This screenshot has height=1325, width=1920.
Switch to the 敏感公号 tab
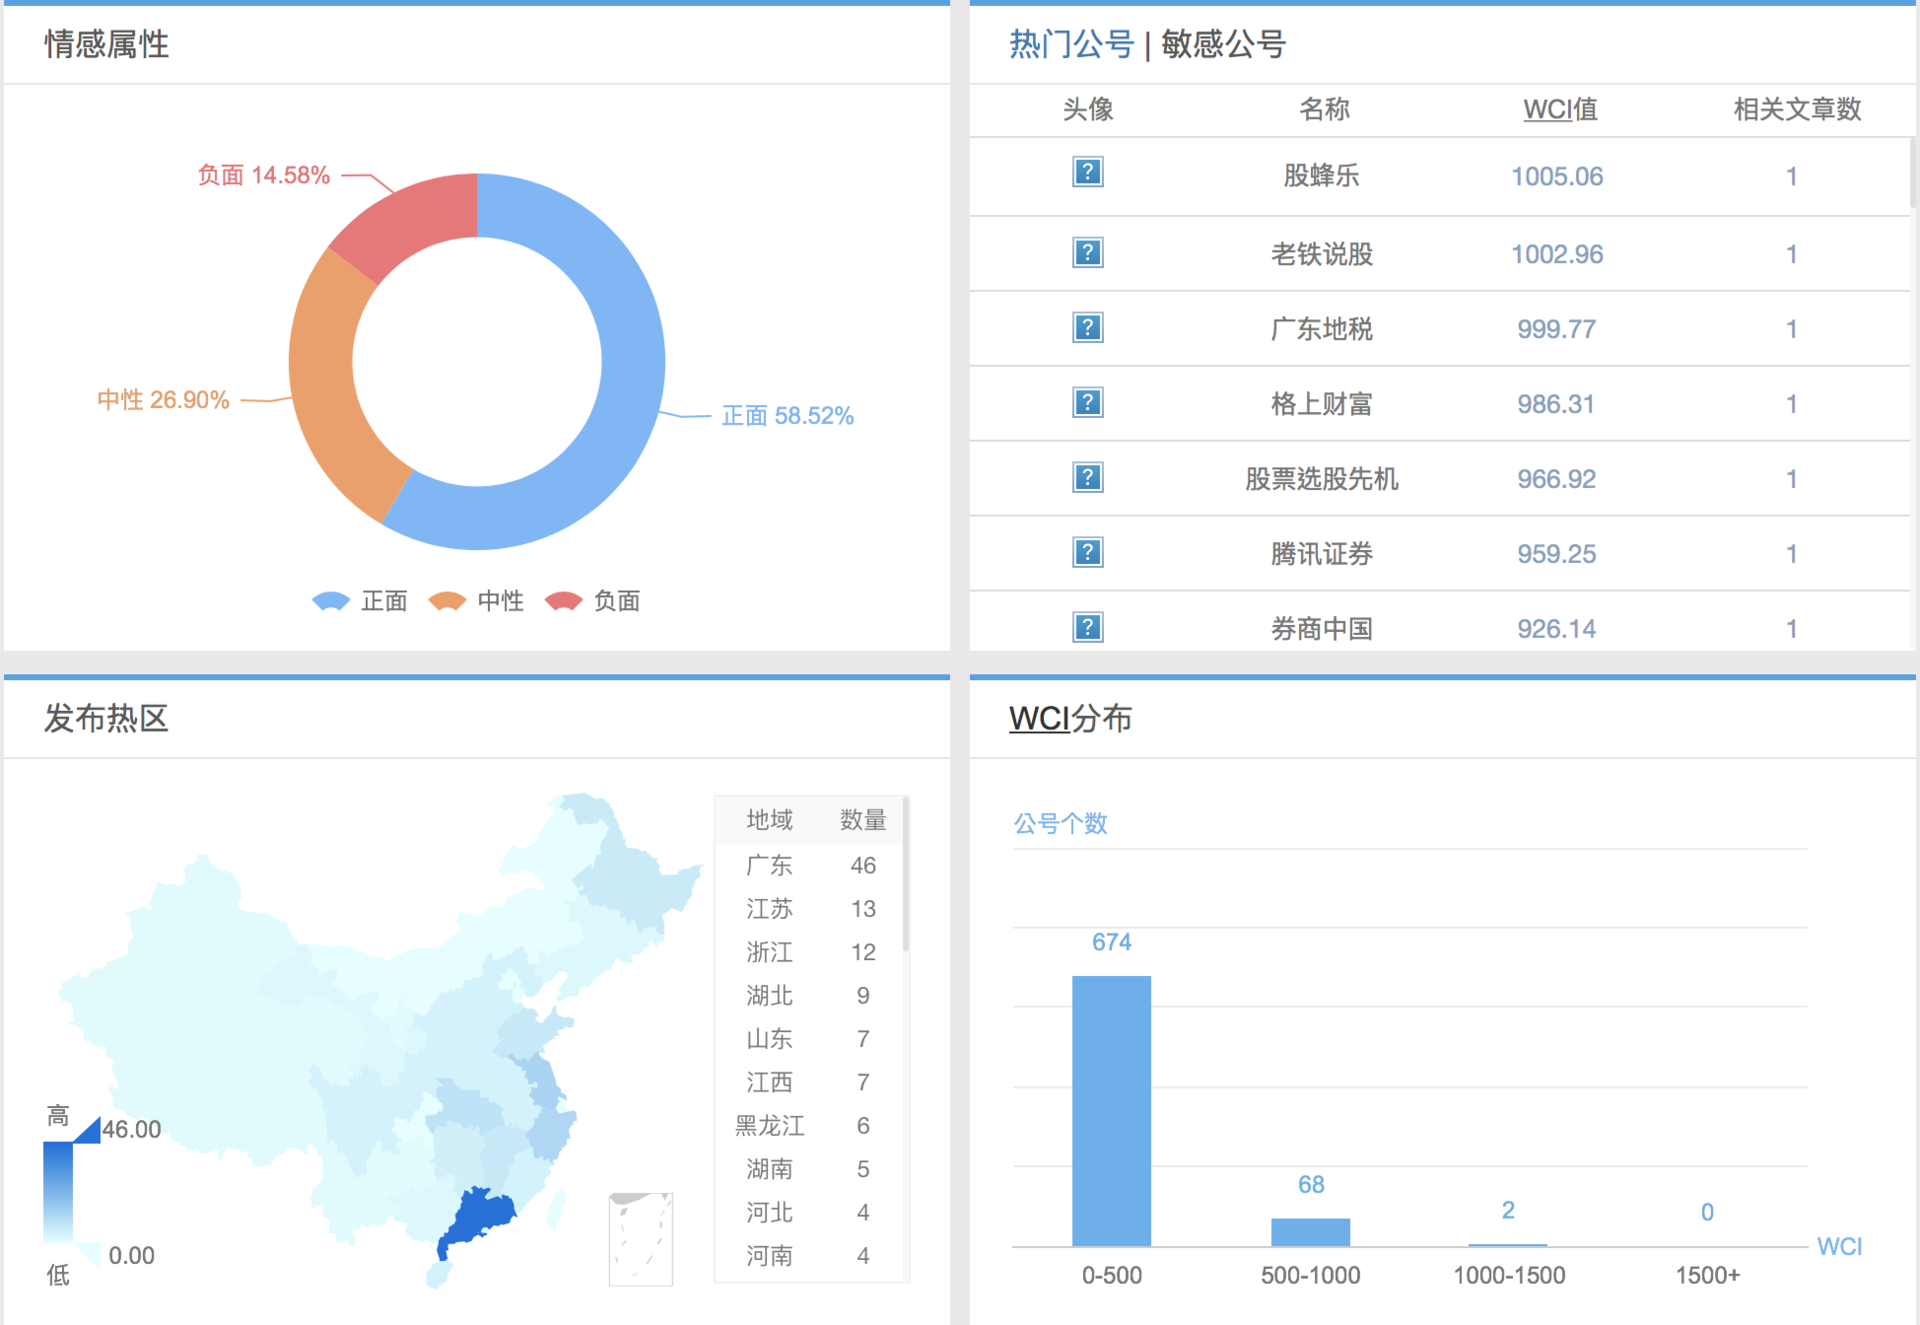(1222, 44)
